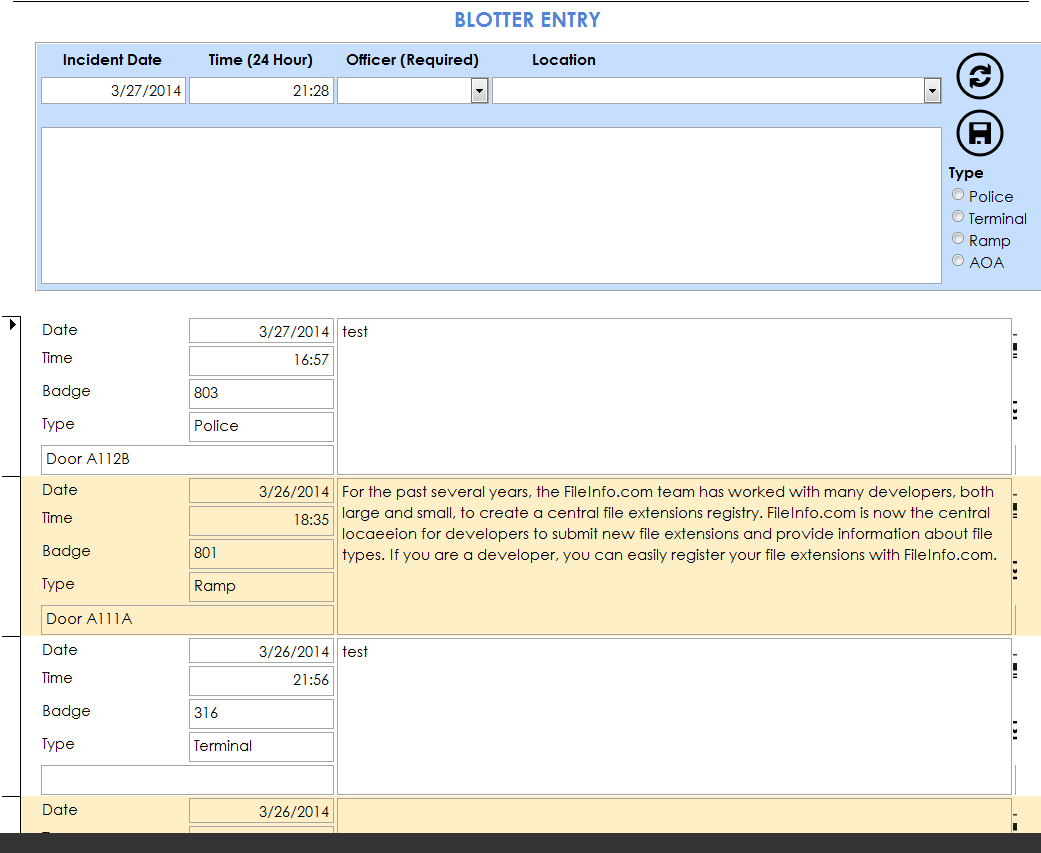Click empty location field of badge 316 record
The height and width of the screenshot is (853, 1041).
click(187, 780)
